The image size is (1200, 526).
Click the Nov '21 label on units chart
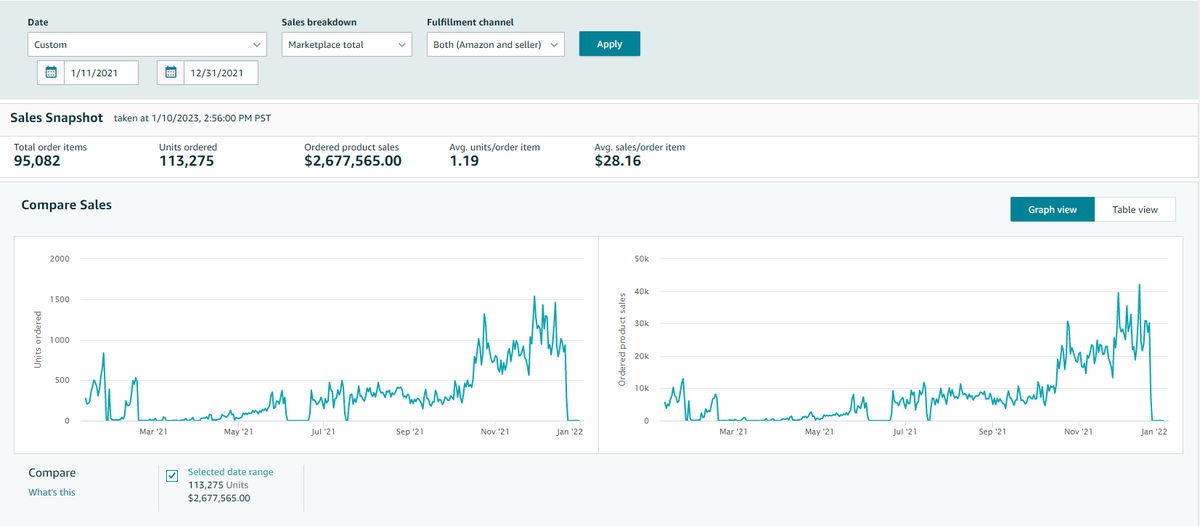pyautogui.click(x=495, y=432)
